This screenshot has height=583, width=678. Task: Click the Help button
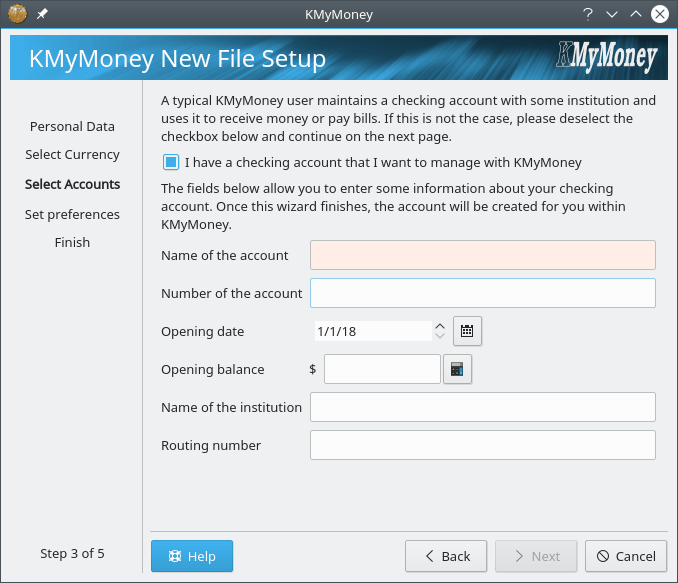coord(191,556)
